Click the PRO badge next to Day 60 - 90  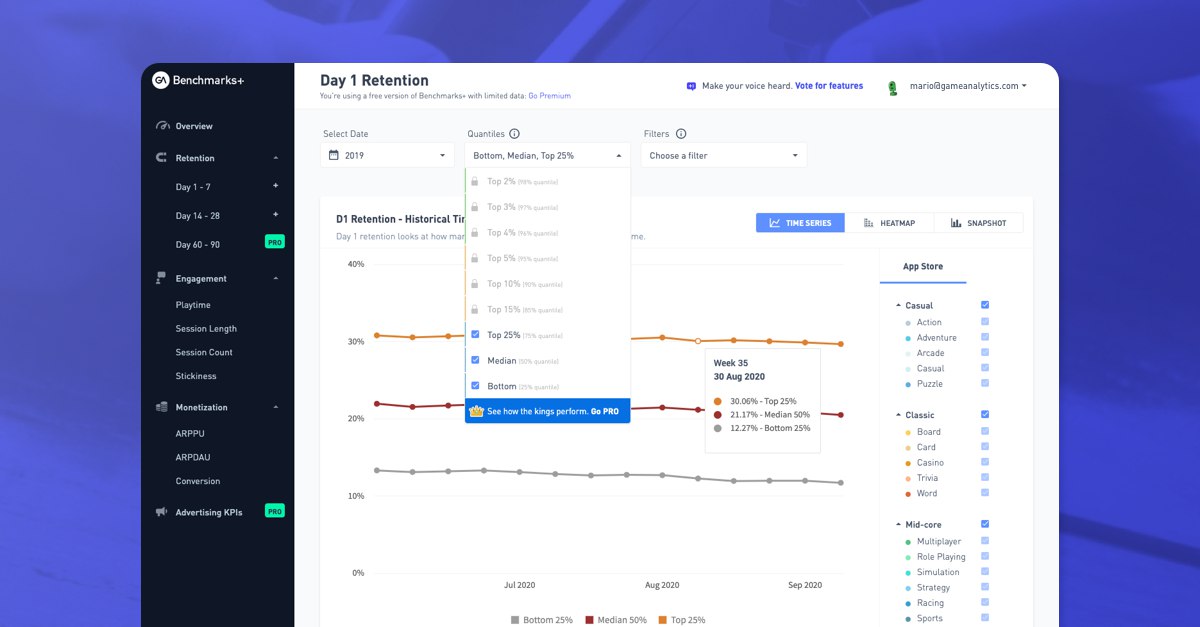coord(274,241)
